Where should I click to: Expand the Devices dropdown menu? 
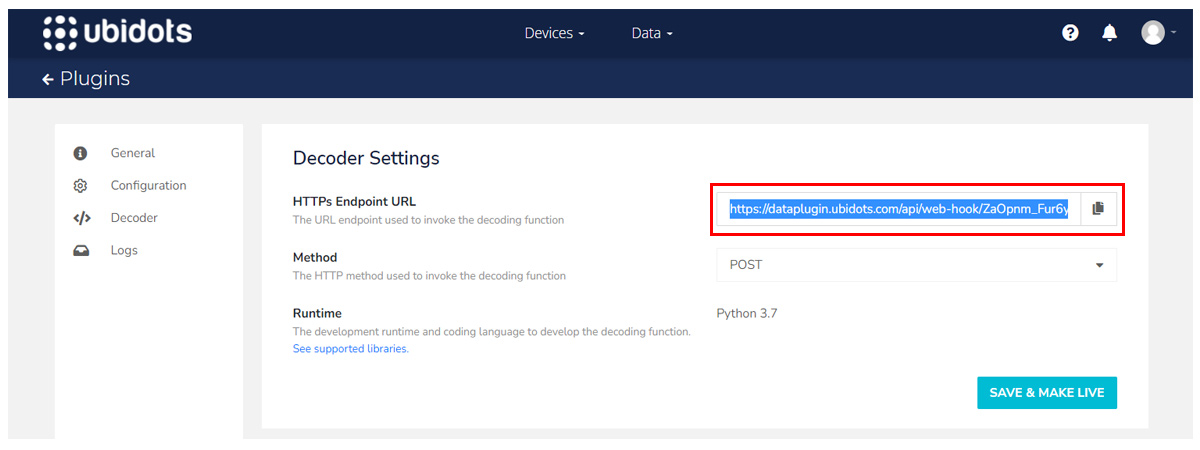tap(555, 33)
